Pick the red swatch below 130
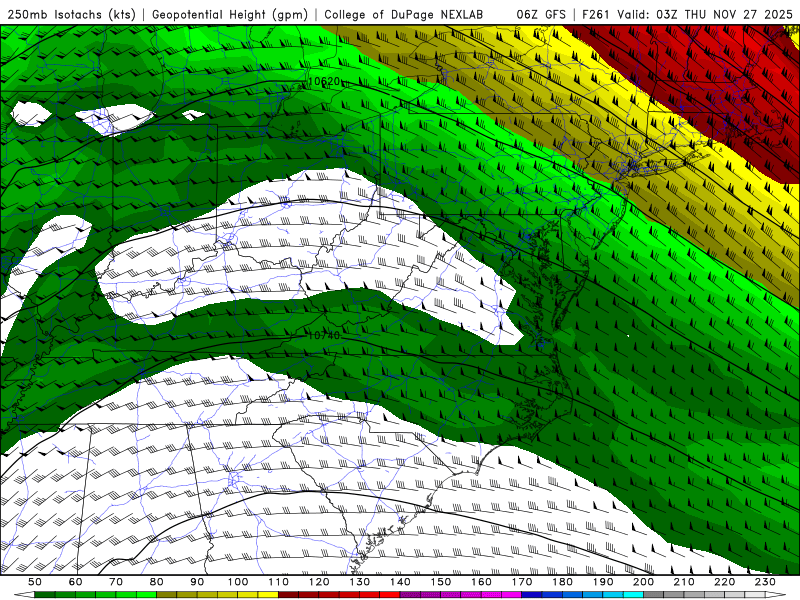The height and width of the screenshot is (600, 800). tap(369, 595)
